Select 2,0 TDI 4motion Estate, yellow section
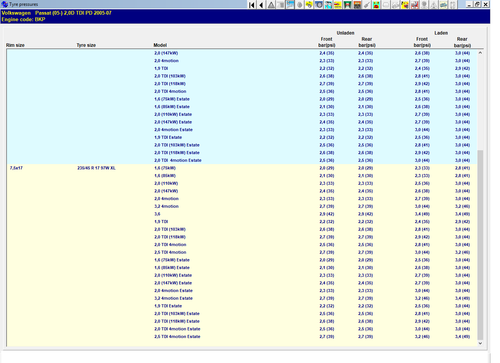This screenshot has height=363, width=500. coord(177,329)
